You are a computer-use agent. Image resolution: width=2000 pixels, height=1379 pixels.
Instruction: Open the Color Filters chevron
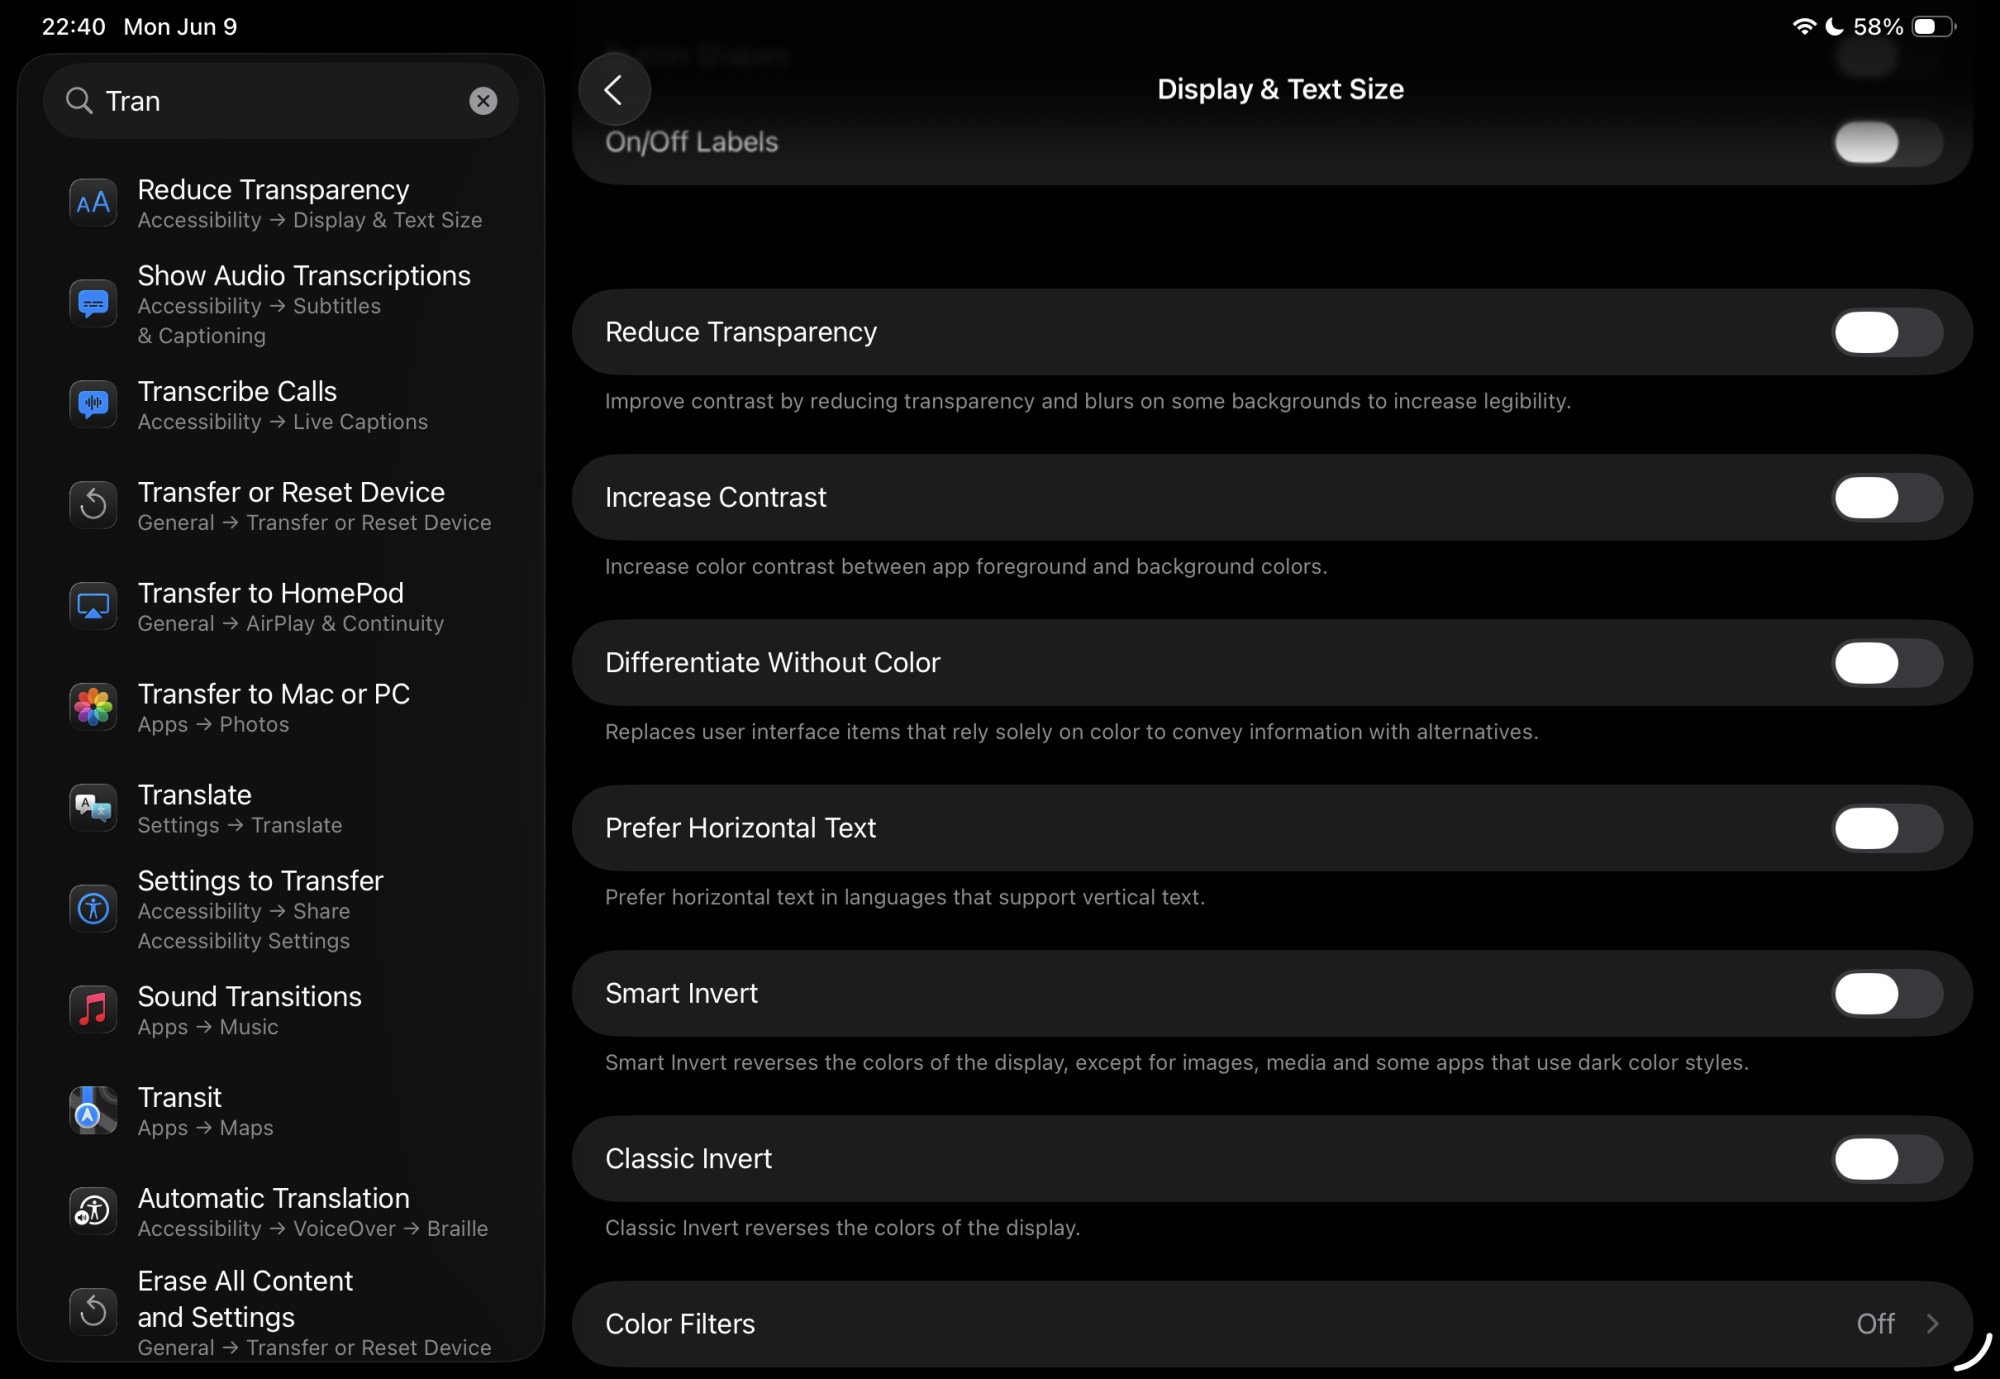tap(1932, 1324)
